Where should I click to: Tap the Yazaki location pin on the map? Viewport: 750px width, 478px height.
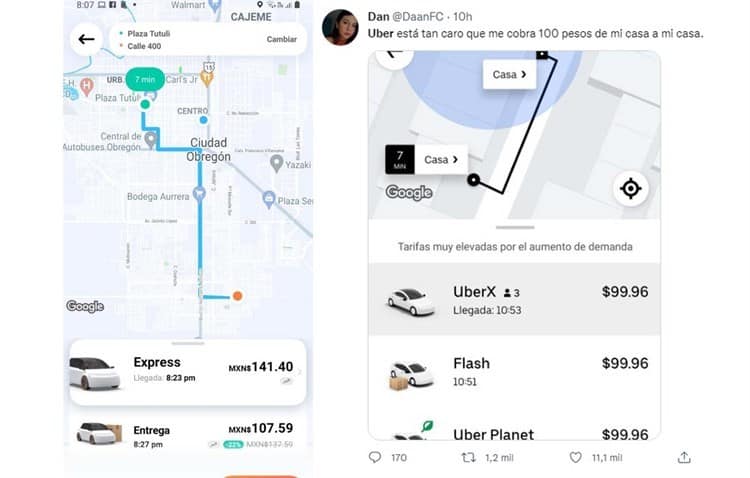click(276, 163)
